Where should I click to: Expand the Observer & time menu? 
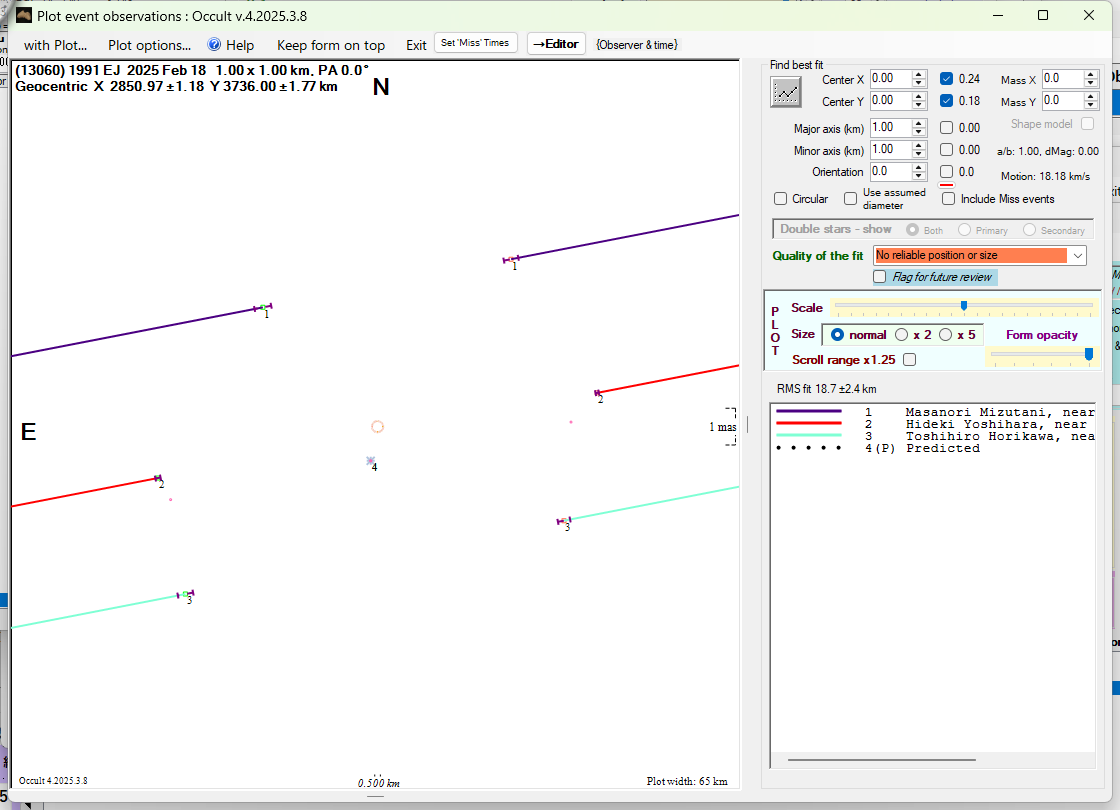point(636,45)
